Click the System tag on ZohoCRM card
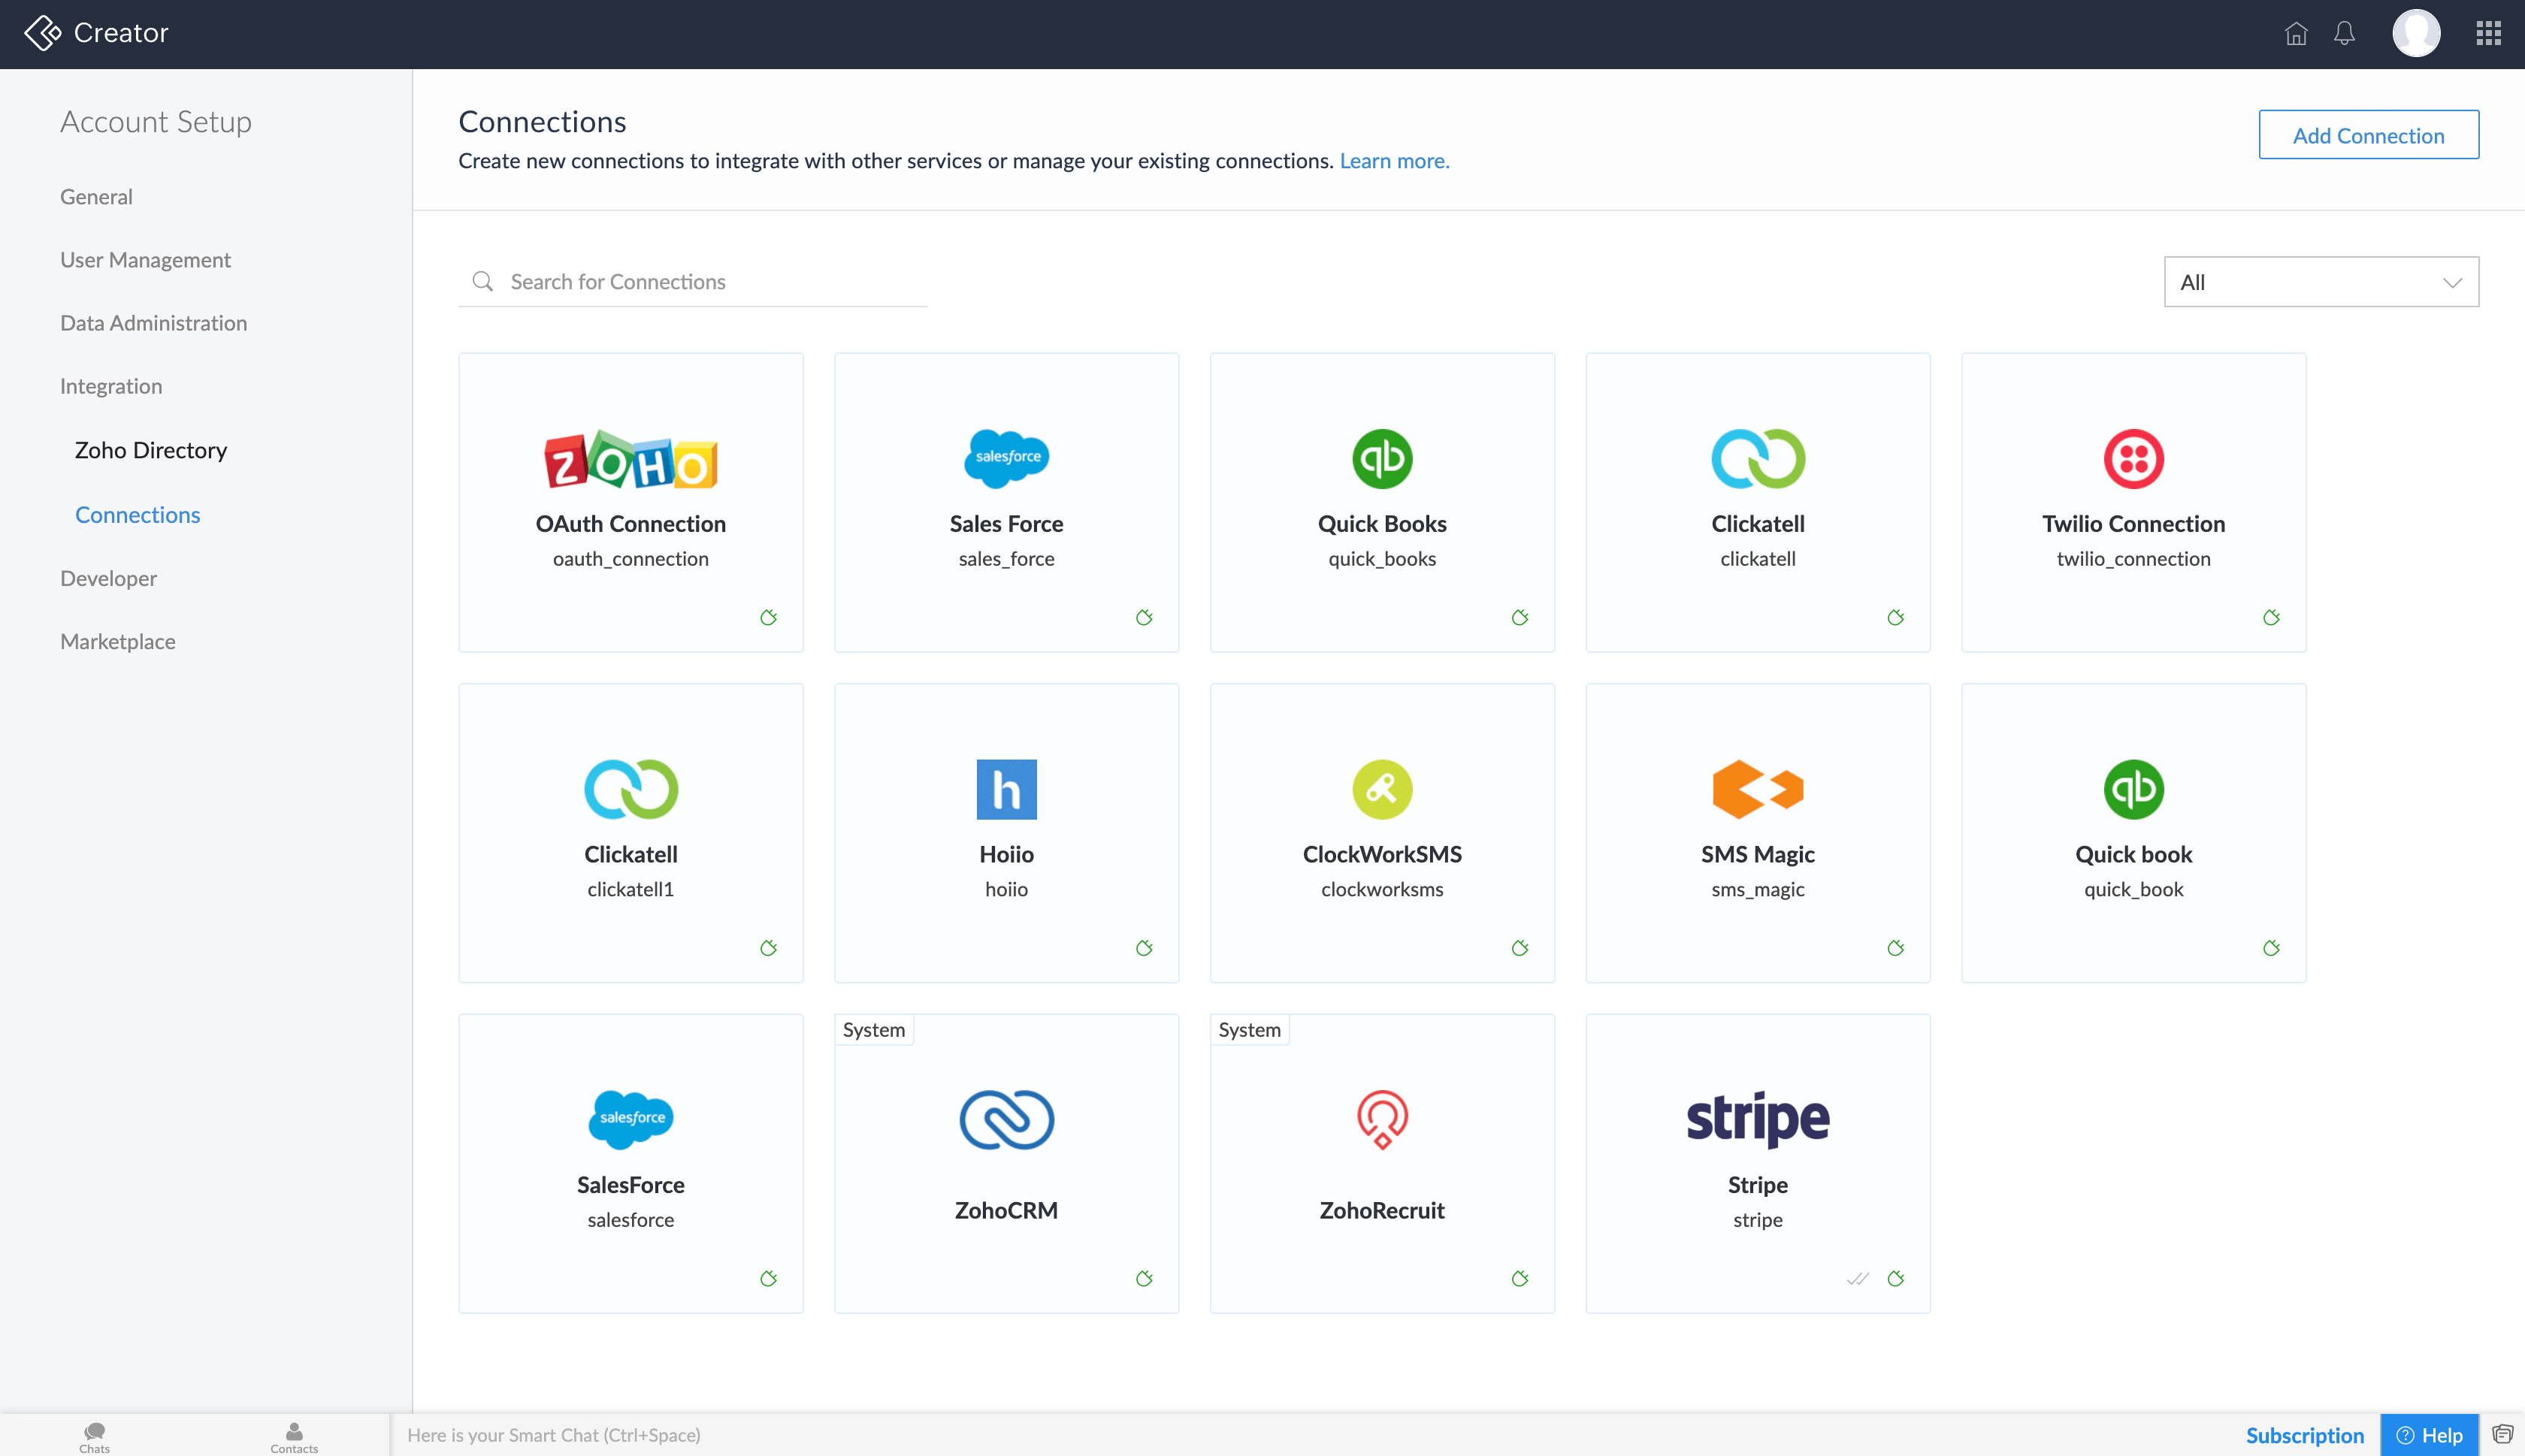This screenshot has width=2525, height=1456. point(873,1030)
